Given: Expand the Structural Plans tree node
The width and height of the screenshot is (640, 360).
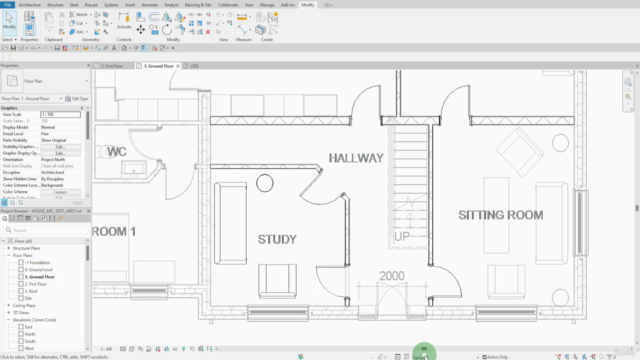Looking at the screenshot, I should pos(9,248).
